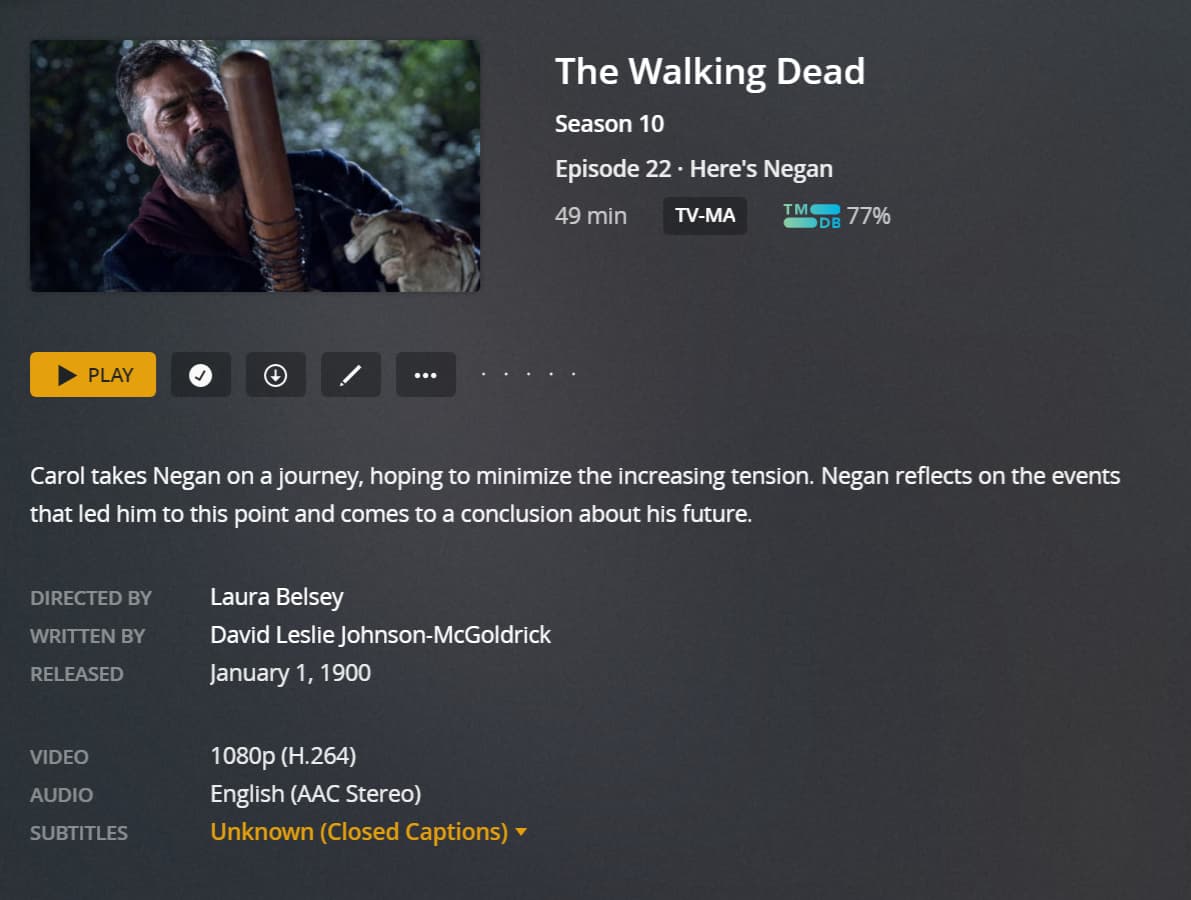Click the download episode icon
This screenshot has width=1191, height=900.
point(276,374)
